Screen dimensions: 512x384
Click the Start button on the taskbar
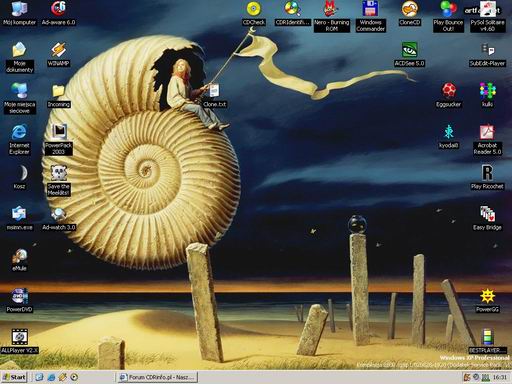pyautogui.click(x=14, y=377)
